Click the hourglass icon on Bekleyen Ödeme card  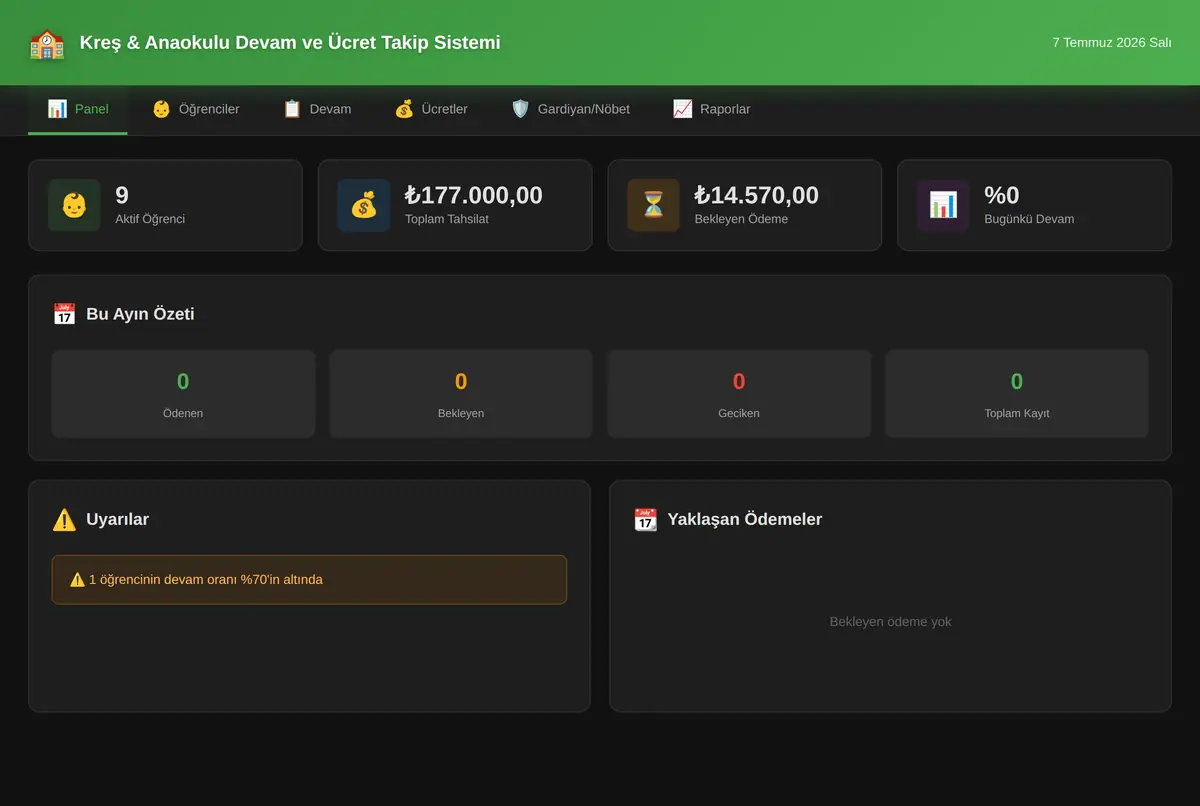tap(654, 205)
